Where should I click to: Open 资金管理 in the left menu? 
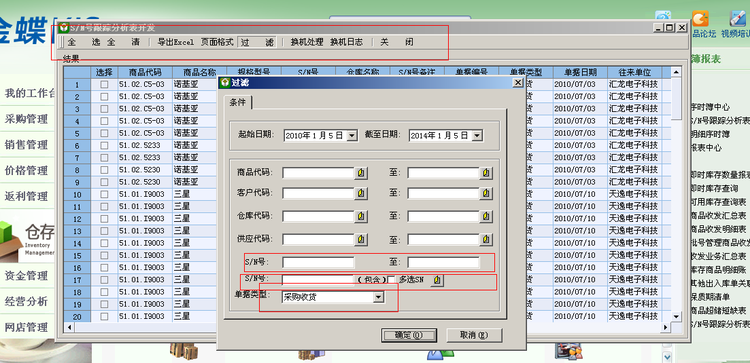click(x=26, y=275)
